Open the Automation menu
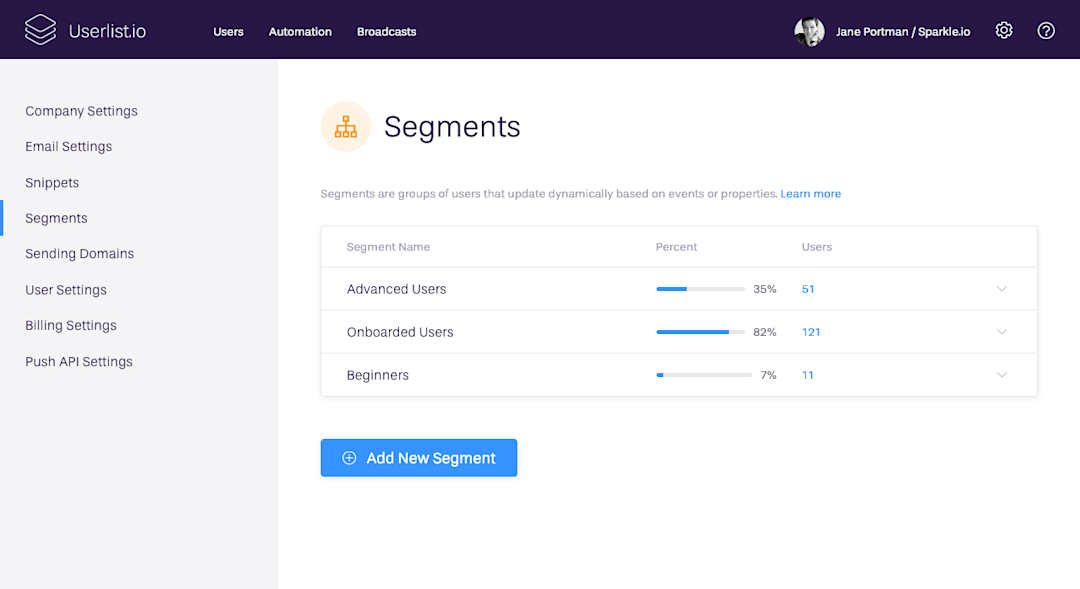The width and height of the screenshot is (1080, 589). tap(300, 32)
